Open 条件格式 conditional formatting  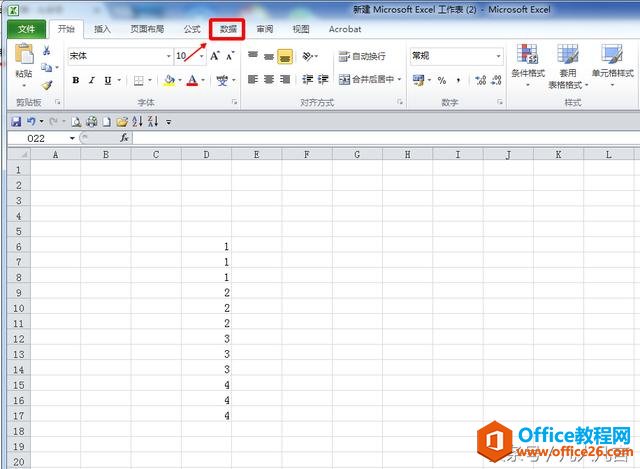[528, 65]
